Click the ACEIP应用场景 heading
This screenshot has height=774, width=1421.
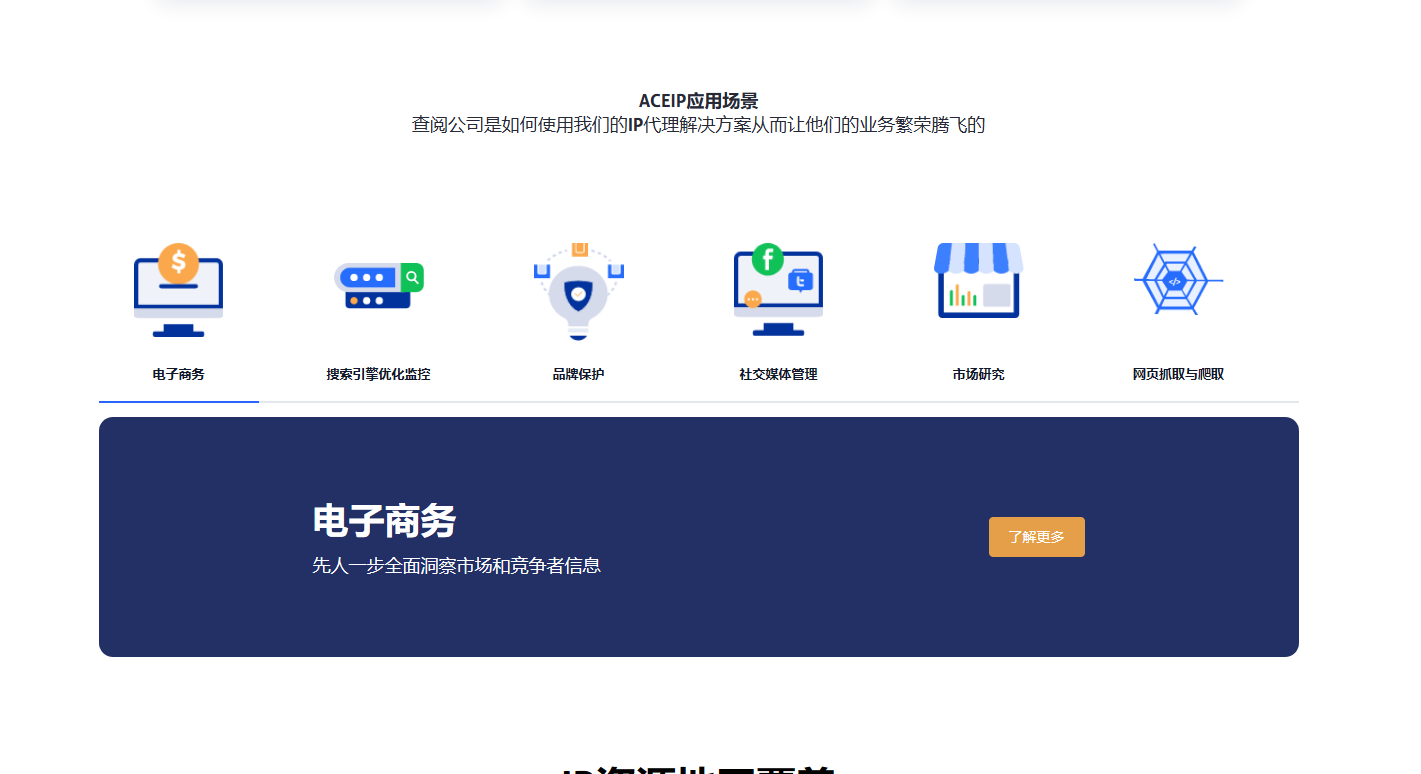click(698, 101)
